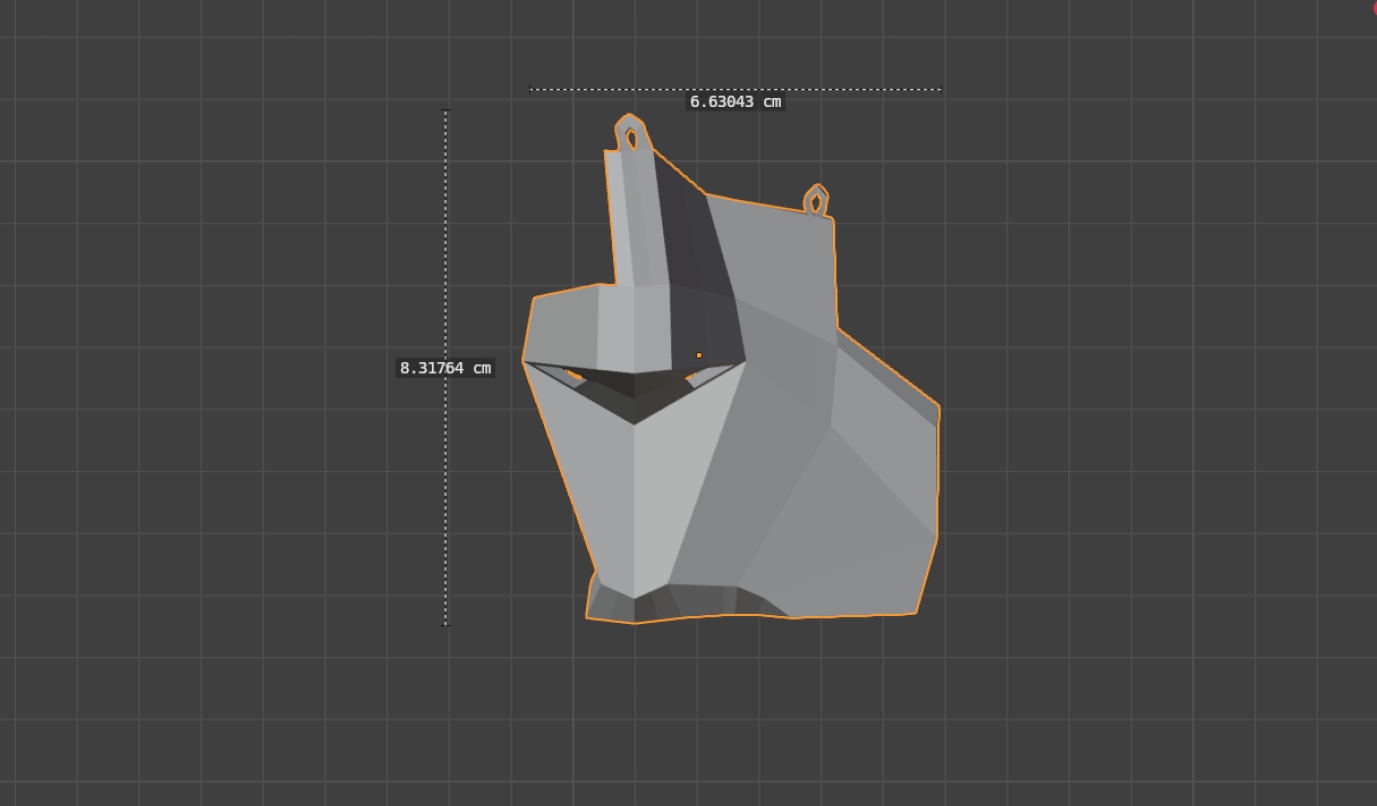Select the left endpoint of the horizontal ruler
This screenshot has width=1377, height=806.
coord(531,90)
